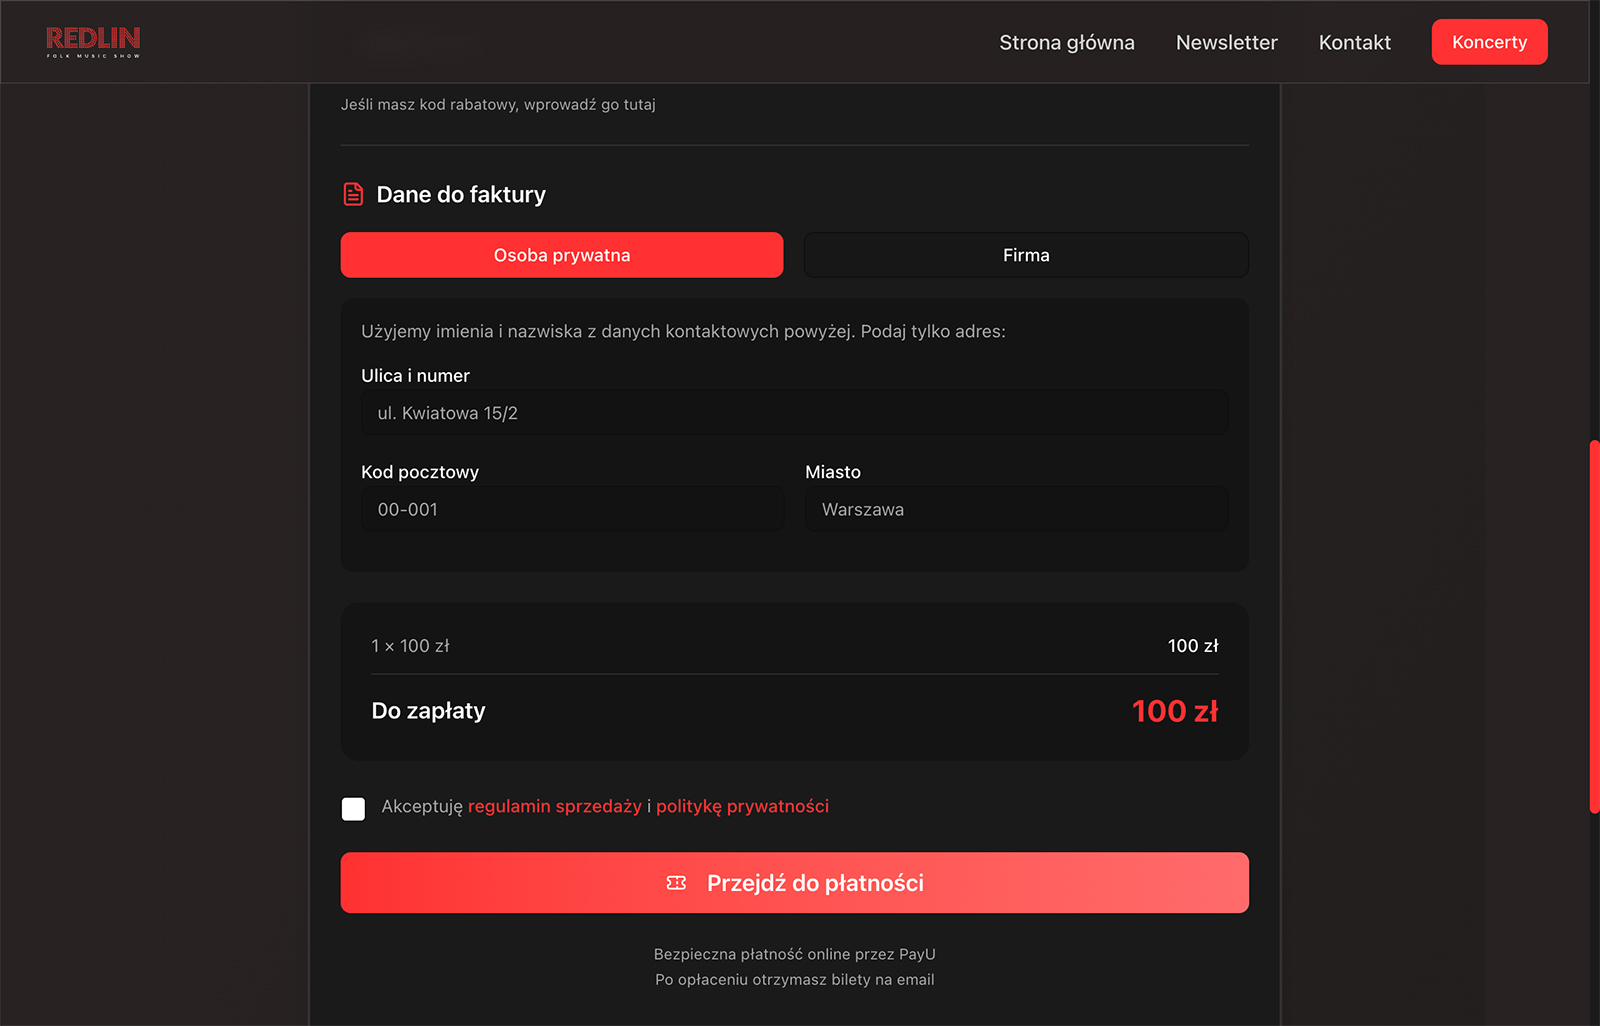
Task: Open the regulamin sprzedaży link
Action: pos(554,806)
